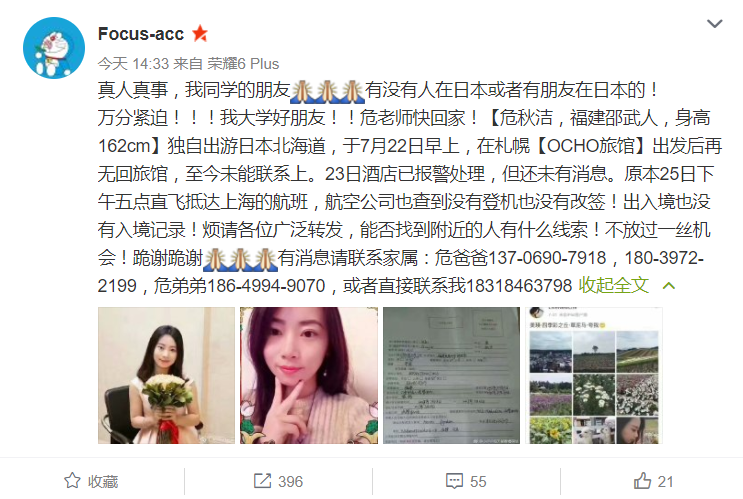Click the 收藏 star icon
743x499 pixels.
72,481
